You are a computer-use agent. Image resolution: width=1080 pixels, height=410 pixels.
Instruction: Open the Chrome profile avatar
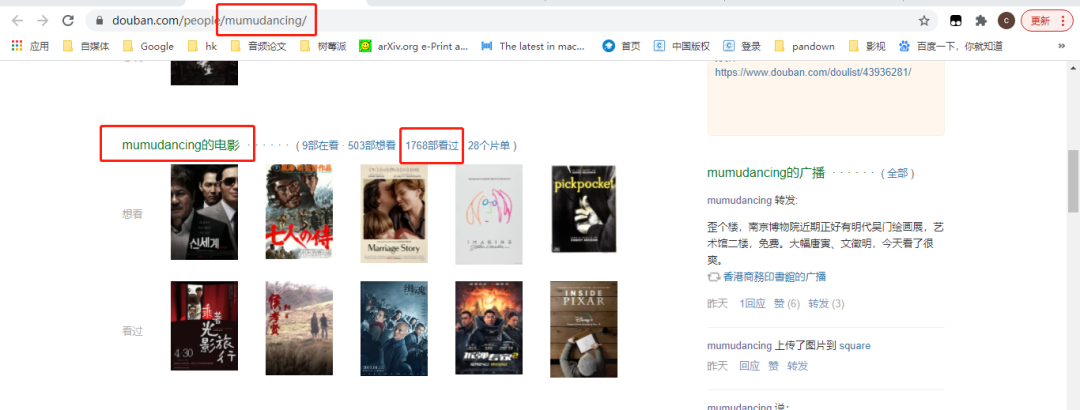pos(1006,21)
